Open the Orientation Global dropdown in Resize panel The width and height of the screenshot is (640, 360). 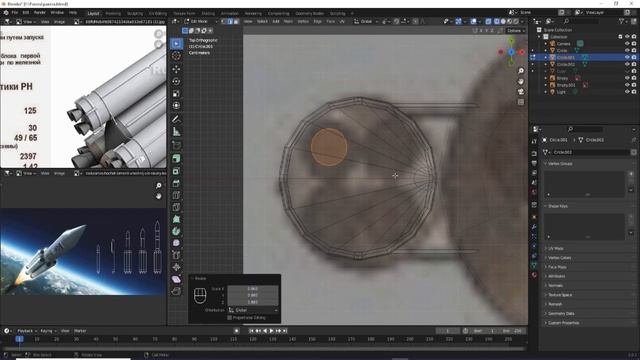pyautogui.click(x=253, y=310)
